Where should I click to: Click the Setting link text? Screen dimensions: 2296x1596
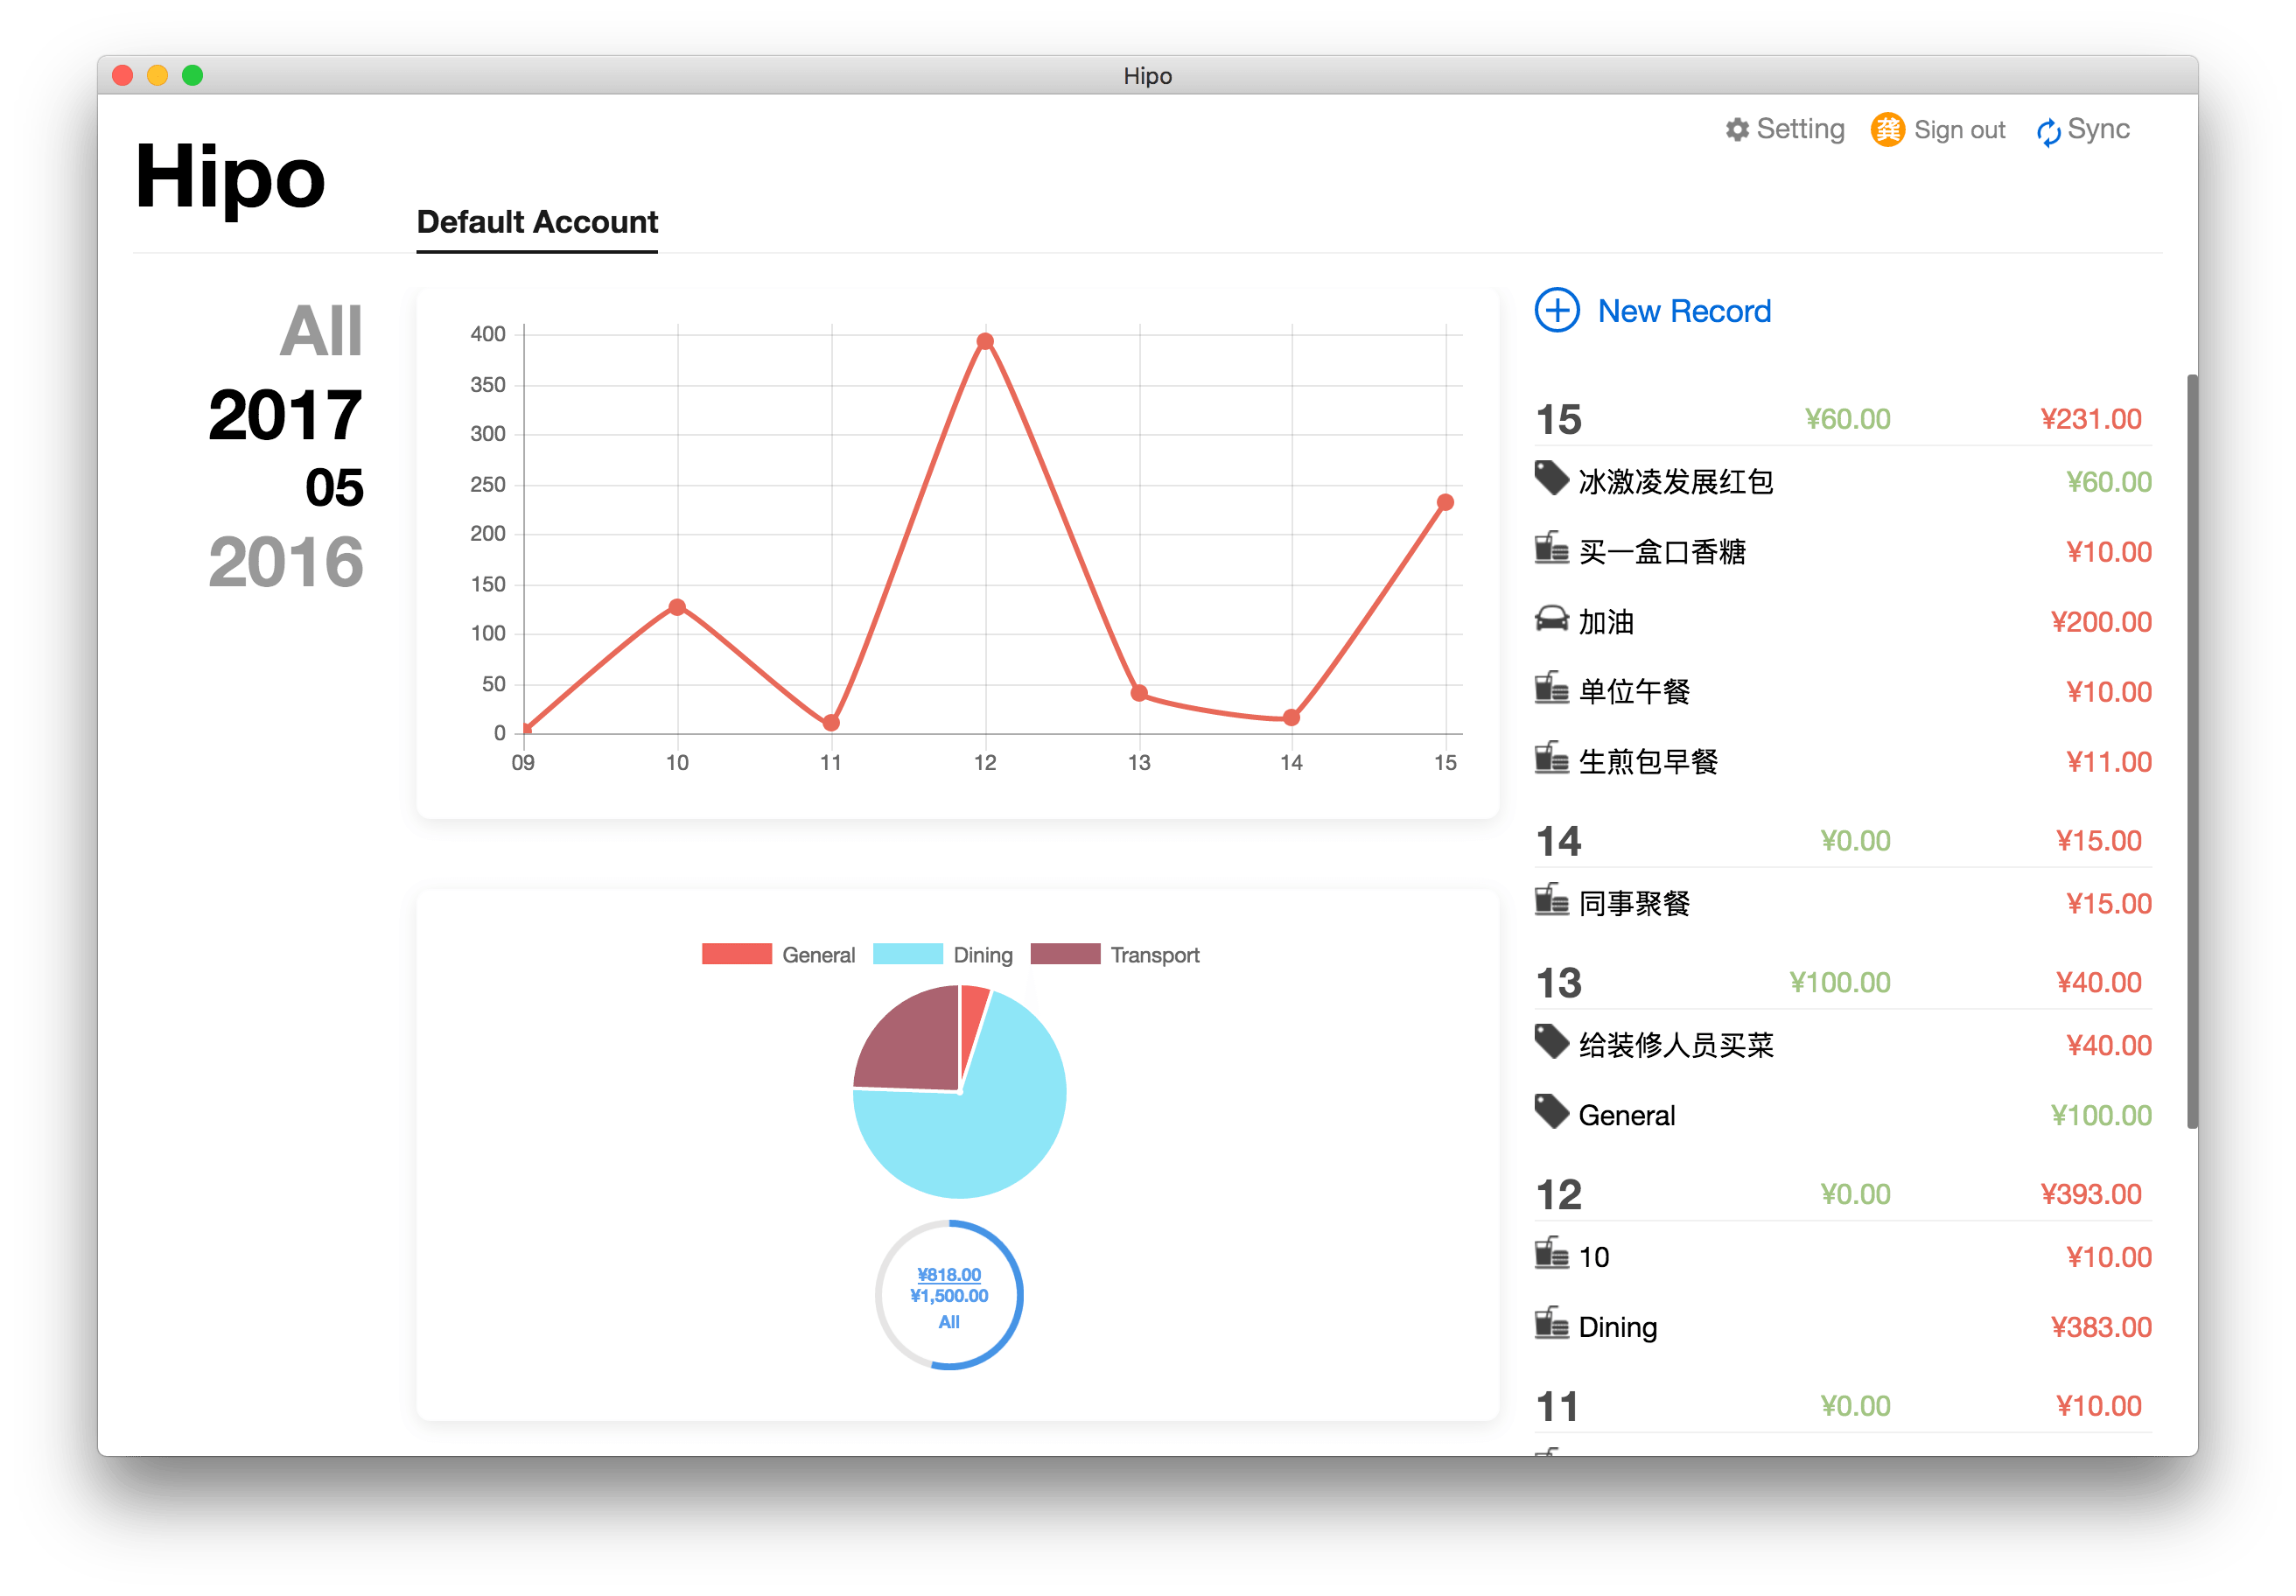coord(1800,130)
